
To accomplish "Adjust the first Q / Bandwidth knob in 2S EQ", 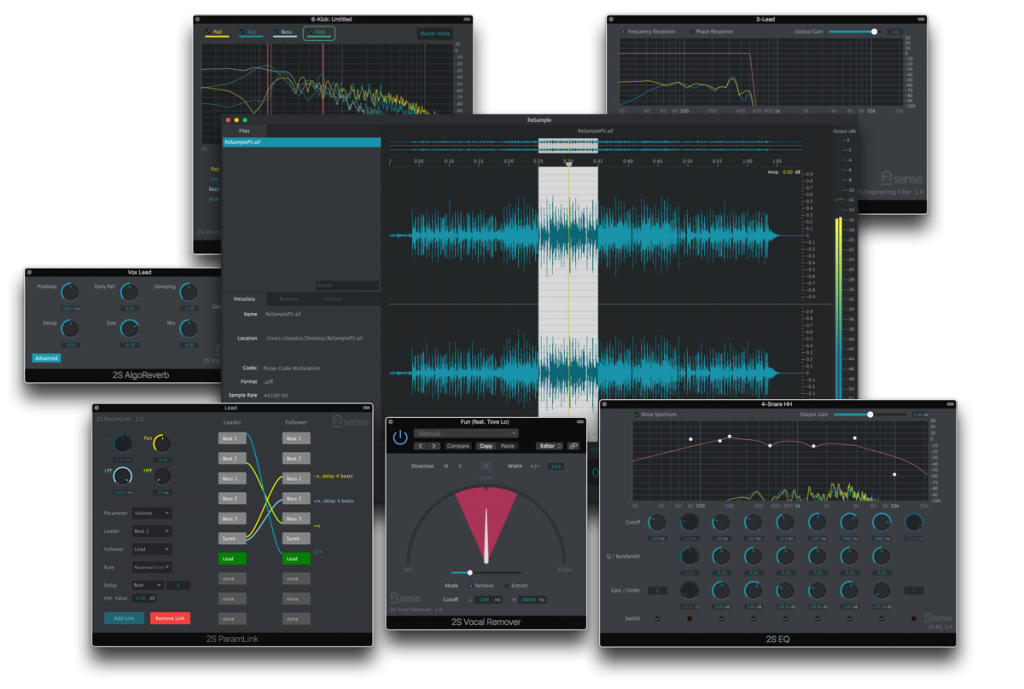I will point(689,556).
